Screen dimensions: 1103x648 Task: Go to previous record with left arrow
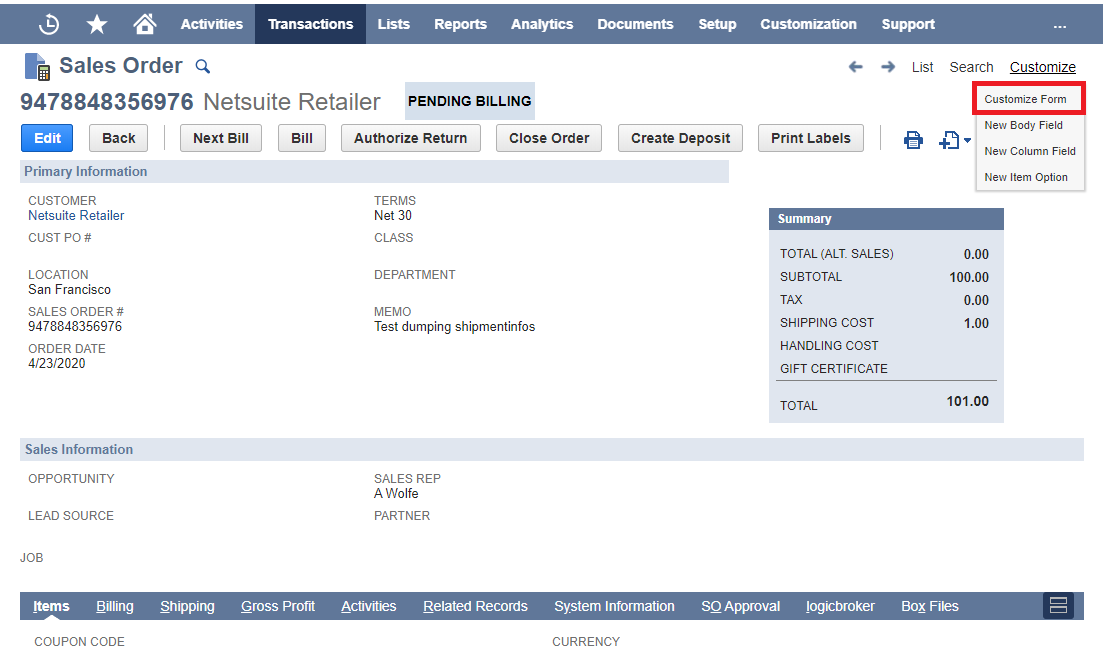pyautogui.click(x=855, y=67)
